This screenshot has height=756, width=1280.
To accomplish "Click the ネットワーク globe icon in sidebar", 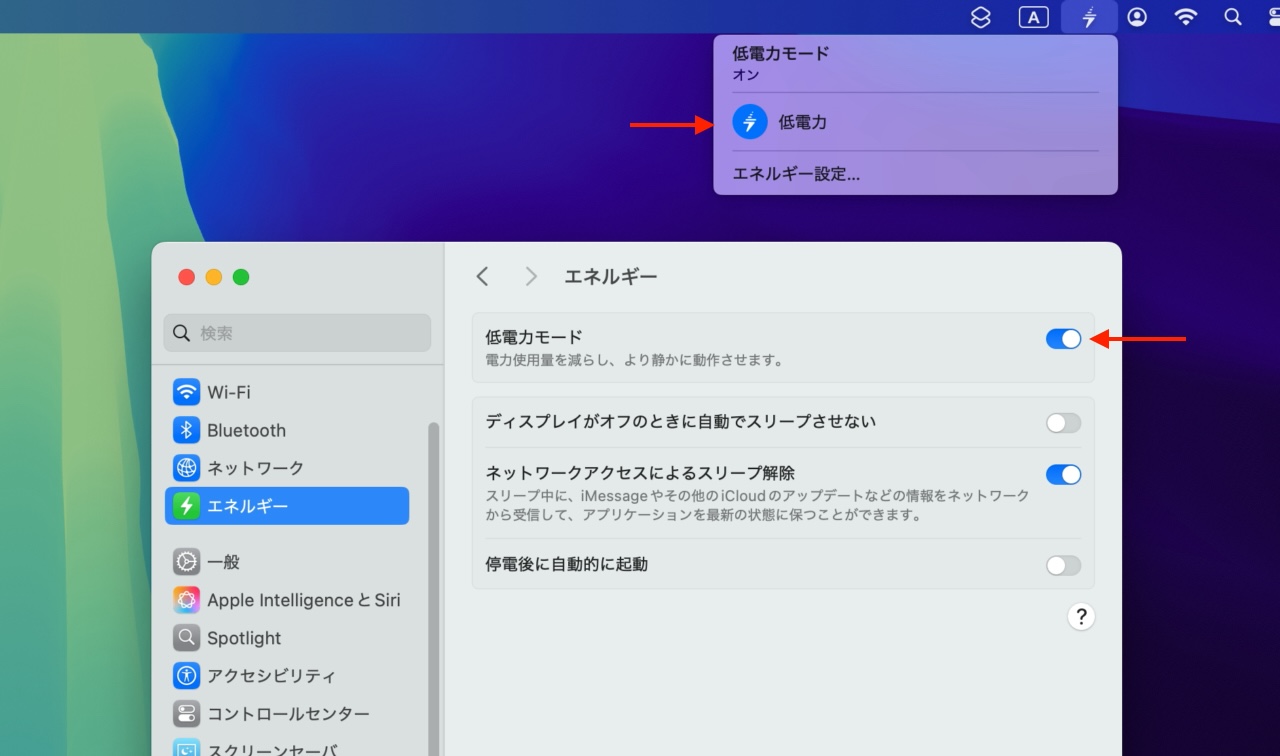I will coord(186,468).
